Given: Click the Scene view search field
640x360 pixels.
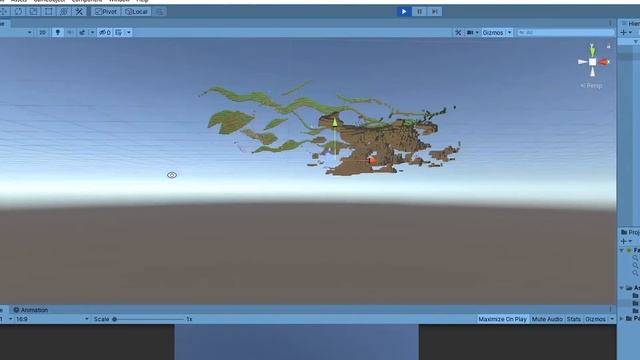Looking at the screenshot, I should (565, 32).
